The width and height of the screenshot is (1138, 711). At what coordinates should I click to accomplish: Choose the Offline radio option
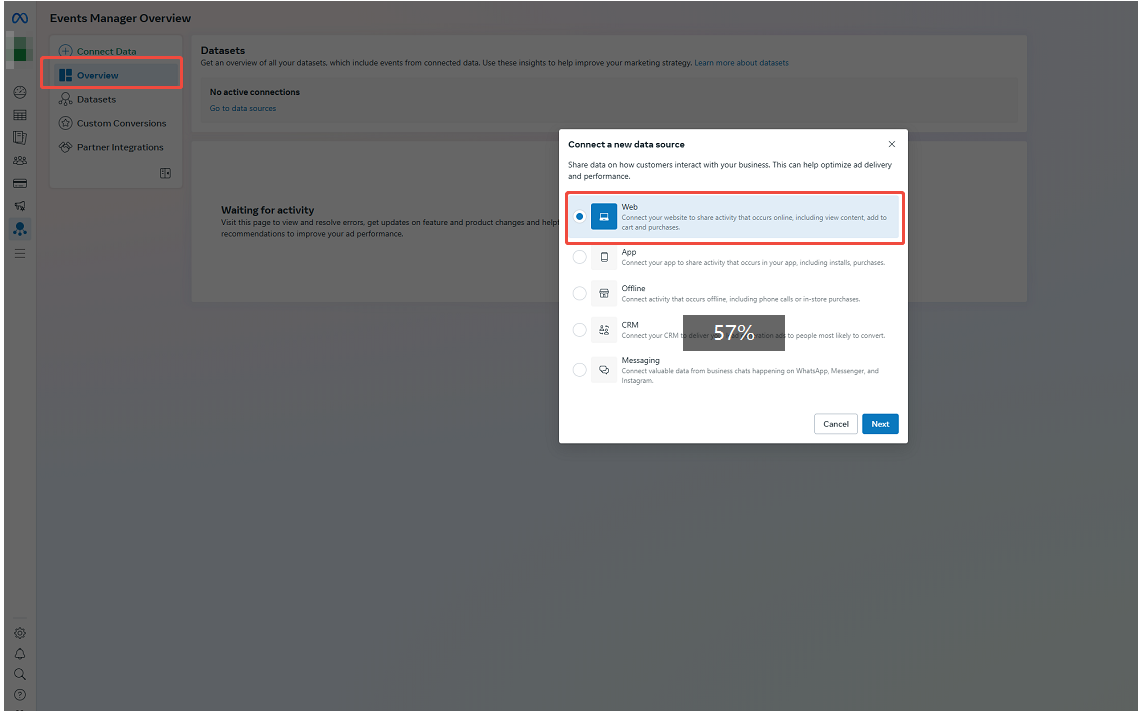point(580,293)
